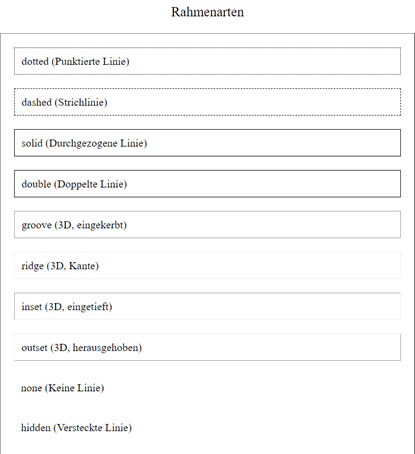
Task: Select the solid (Durchgezogene Linie) box
Action: tap(207, 143)
